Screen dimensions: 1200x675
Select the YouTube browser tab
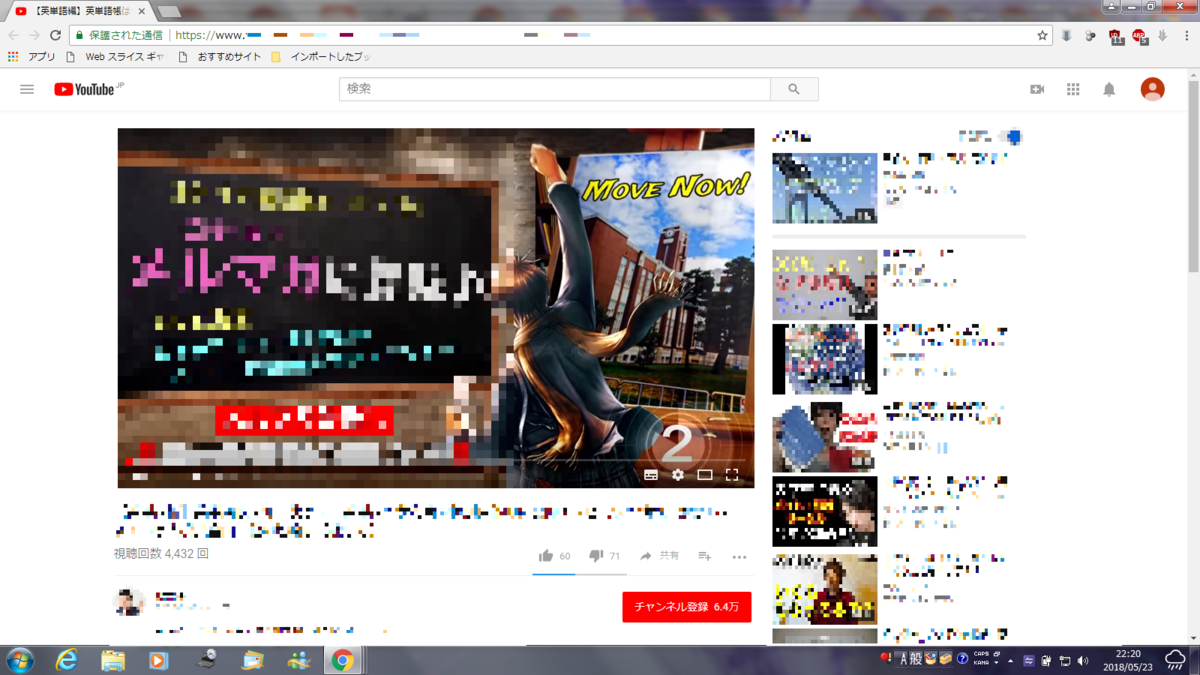point(78,11)
